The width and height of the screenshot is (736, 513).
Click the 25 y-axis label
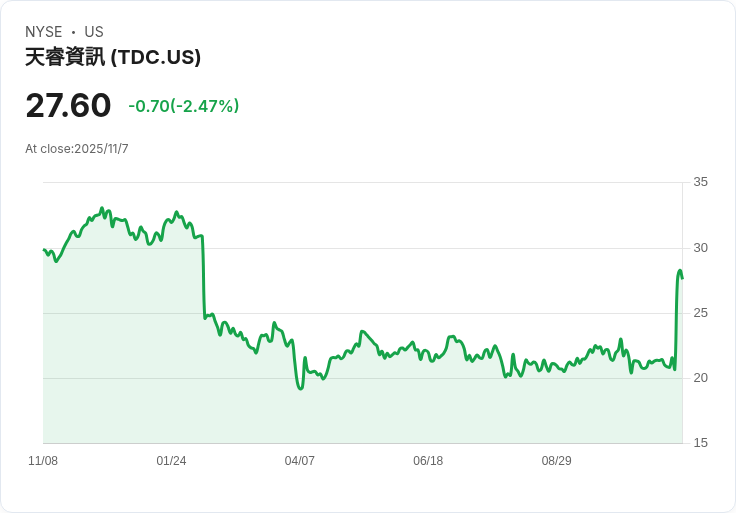[x=700, y=313]
